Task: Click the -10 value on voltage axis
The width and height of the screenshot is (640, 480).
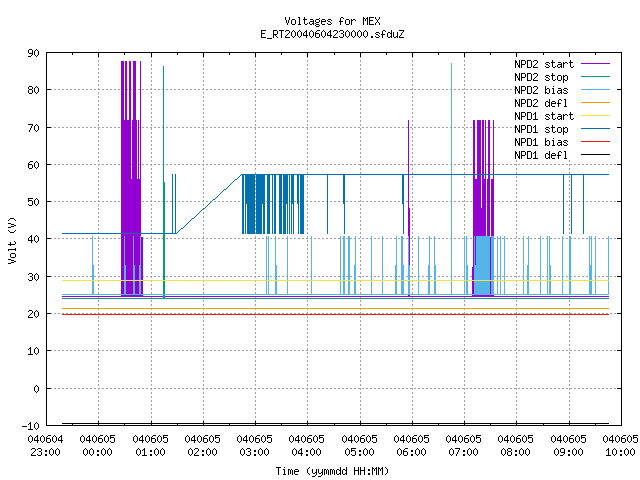Action: coord(31,426)
